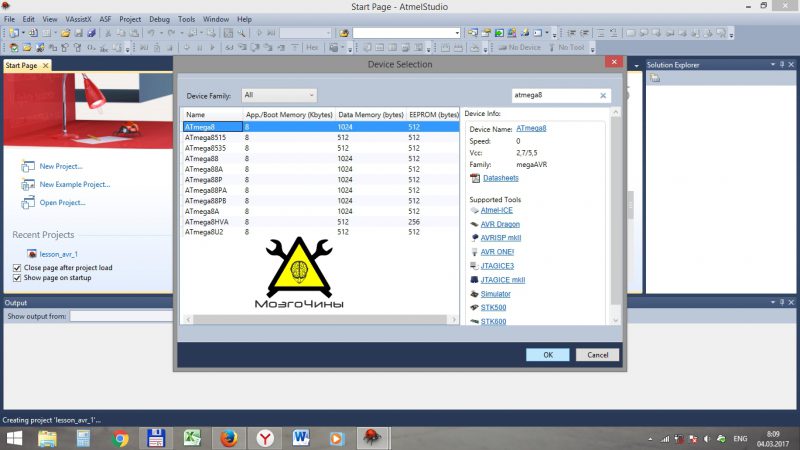Image resolution: width=800 pixels, height=450 pixels.
Task: Open the Output panel window options dropdown arrow
Action: click(x=772, y=303)
